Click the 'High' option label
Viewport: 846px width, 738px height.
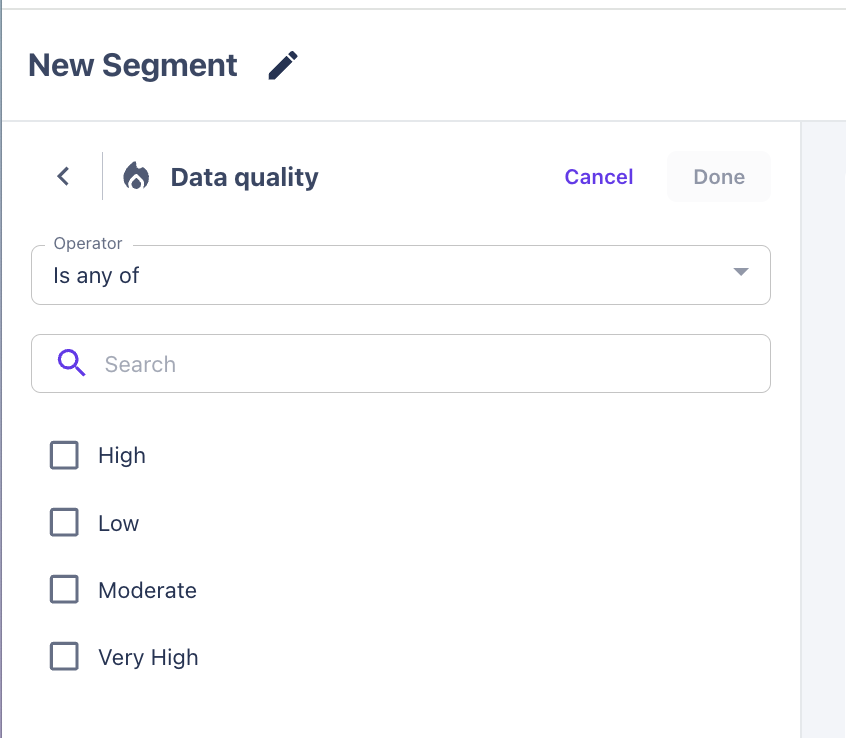pyautogui.click(x=122, y=456)
